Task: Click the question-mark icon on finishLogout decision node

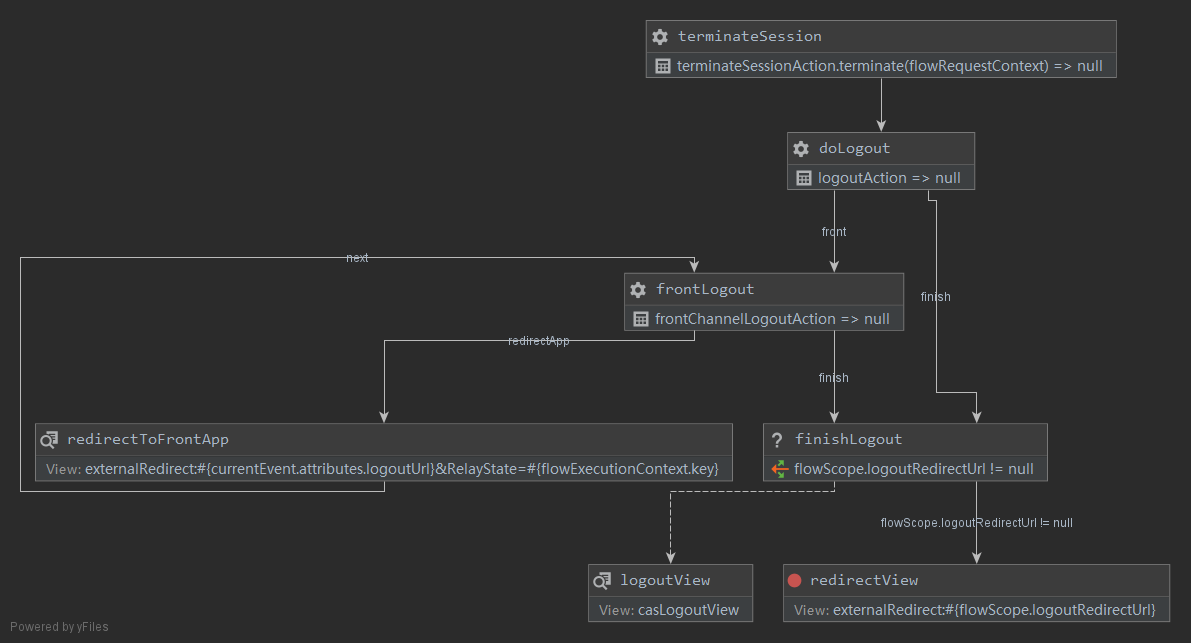Action: (777, 439)
